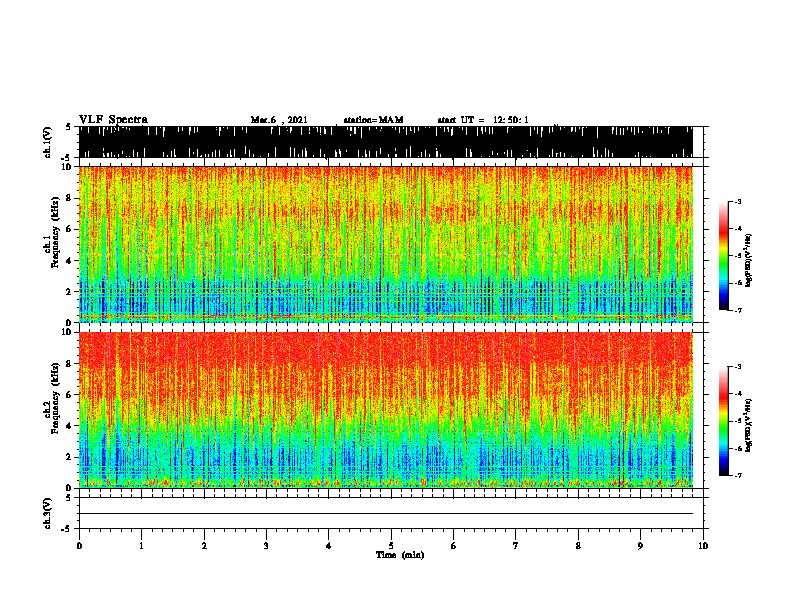The image size is (792, 612).
Task: Select the date label "Mar.6 , 2021"
Action: point(279,120)
